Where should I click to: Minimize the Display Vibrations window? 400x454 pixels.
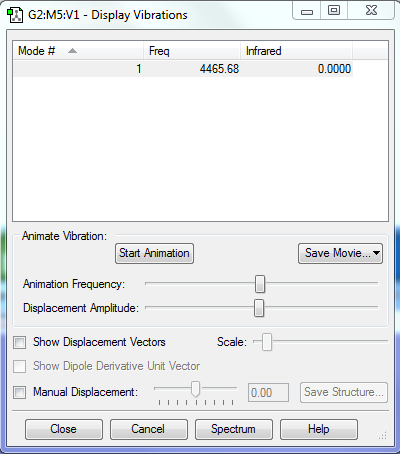pos(307,12)
